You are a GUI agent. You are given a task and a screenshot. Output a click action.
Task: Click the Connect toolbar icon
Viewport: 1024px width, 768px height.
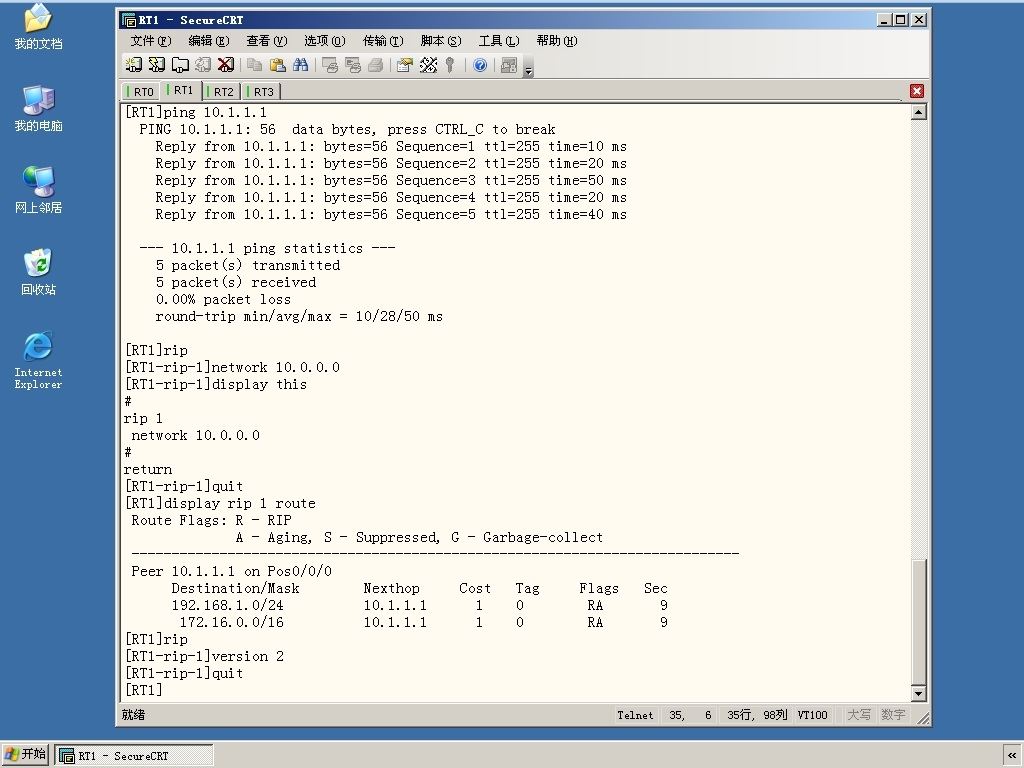[x=133, y=65]
